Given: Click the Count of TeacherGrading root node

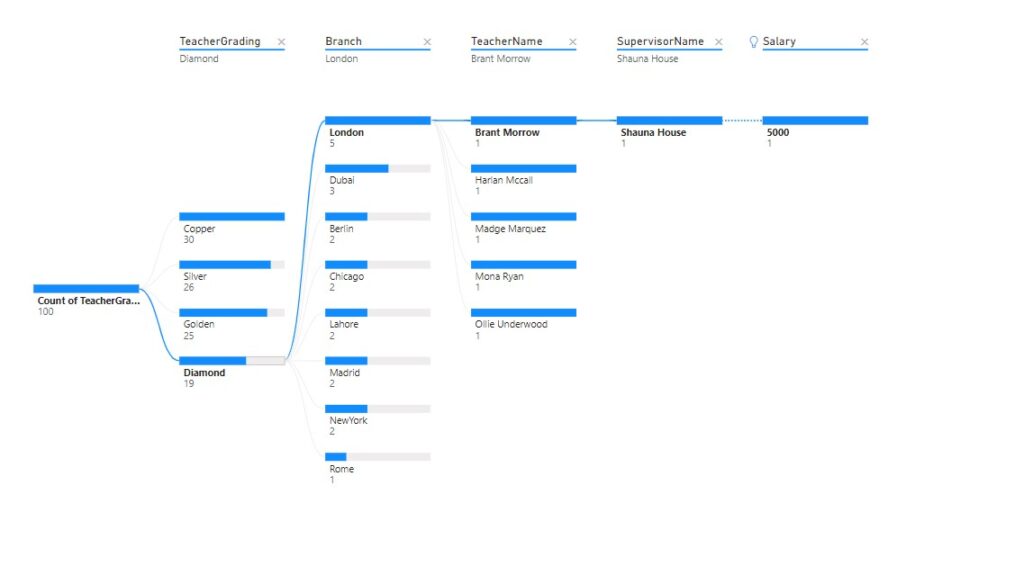Looking at the screenshot, I should 86,300.
